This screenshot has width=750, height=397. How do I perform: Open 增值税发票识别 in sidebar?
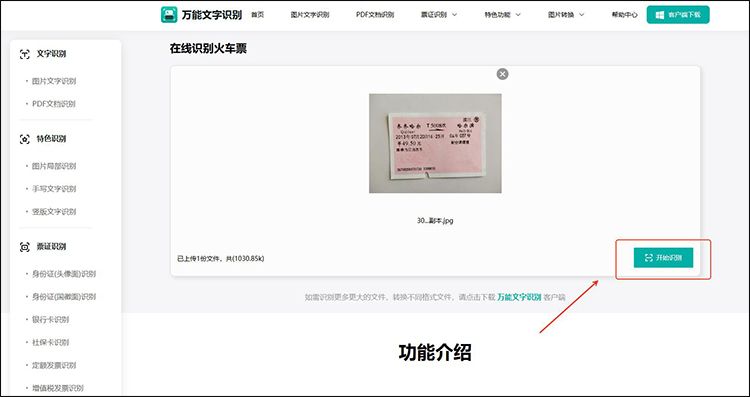(57, 388)
